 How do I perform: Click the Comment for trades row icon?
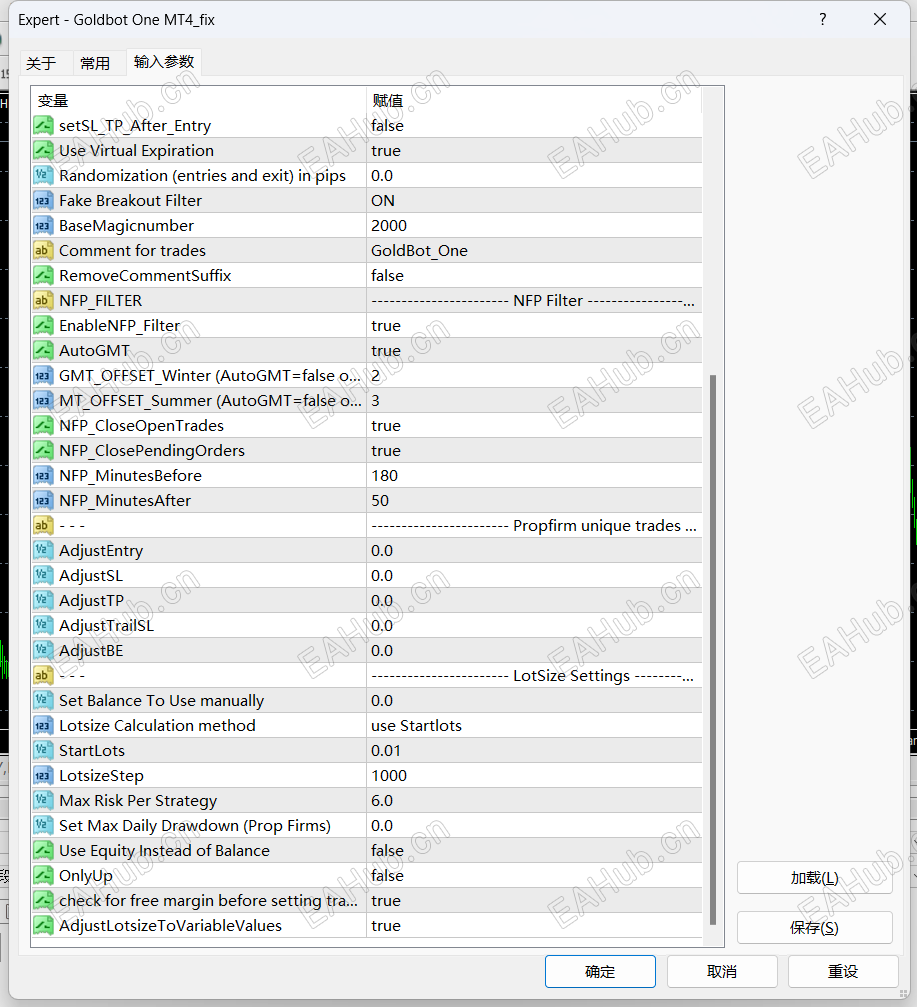43,250
